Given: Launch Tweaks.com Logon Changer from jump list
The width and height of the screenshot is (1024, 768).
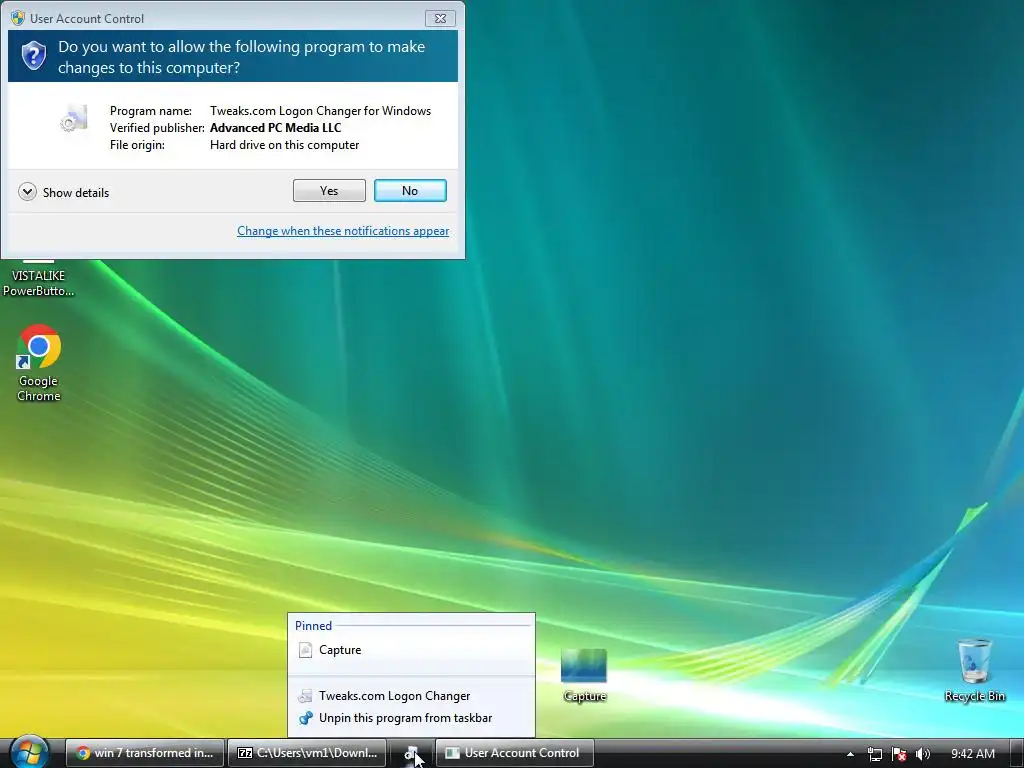Looking at the screenshot, I should click(x=411, y=696).
